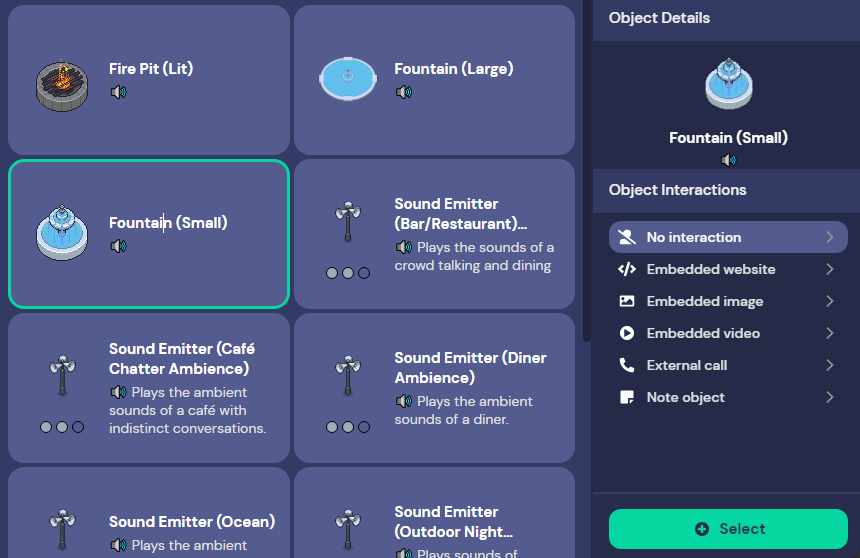Click the Sound Emitter (Outdoor Night title

[x=454, y=521]
